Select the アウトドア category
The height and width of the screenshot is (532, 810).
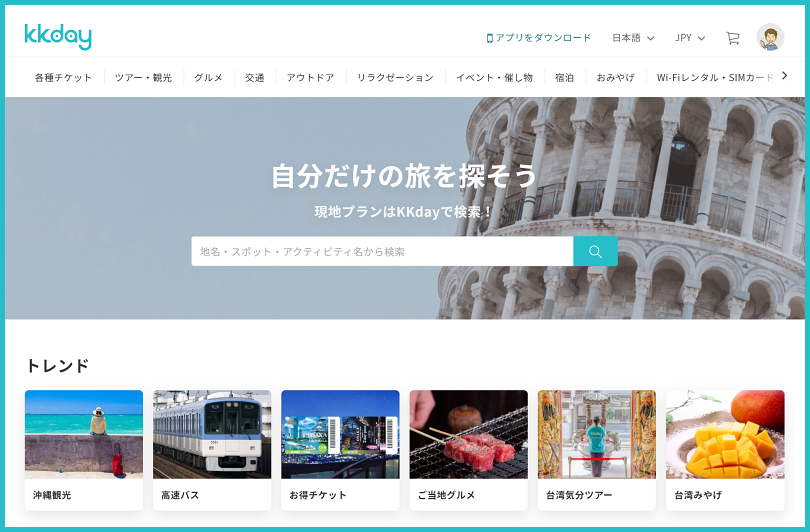(310, 77)
